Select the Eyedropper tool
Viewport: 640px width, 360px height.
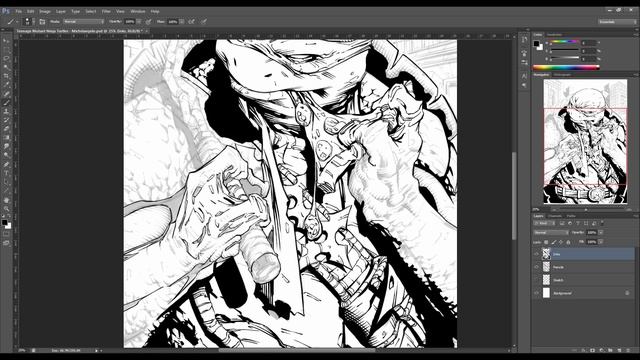click(6, 85)
